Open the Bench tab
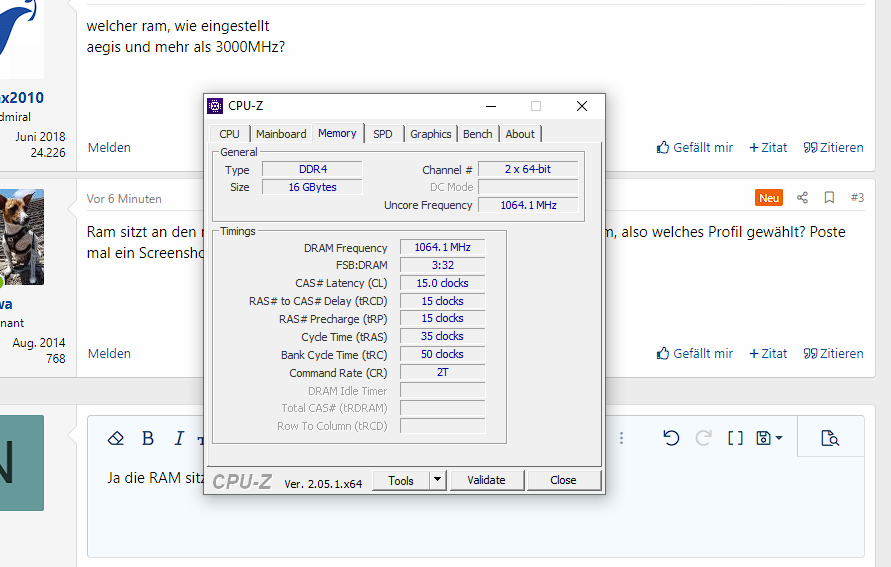This screenshot has height=567, width=891. coord(477,134)
